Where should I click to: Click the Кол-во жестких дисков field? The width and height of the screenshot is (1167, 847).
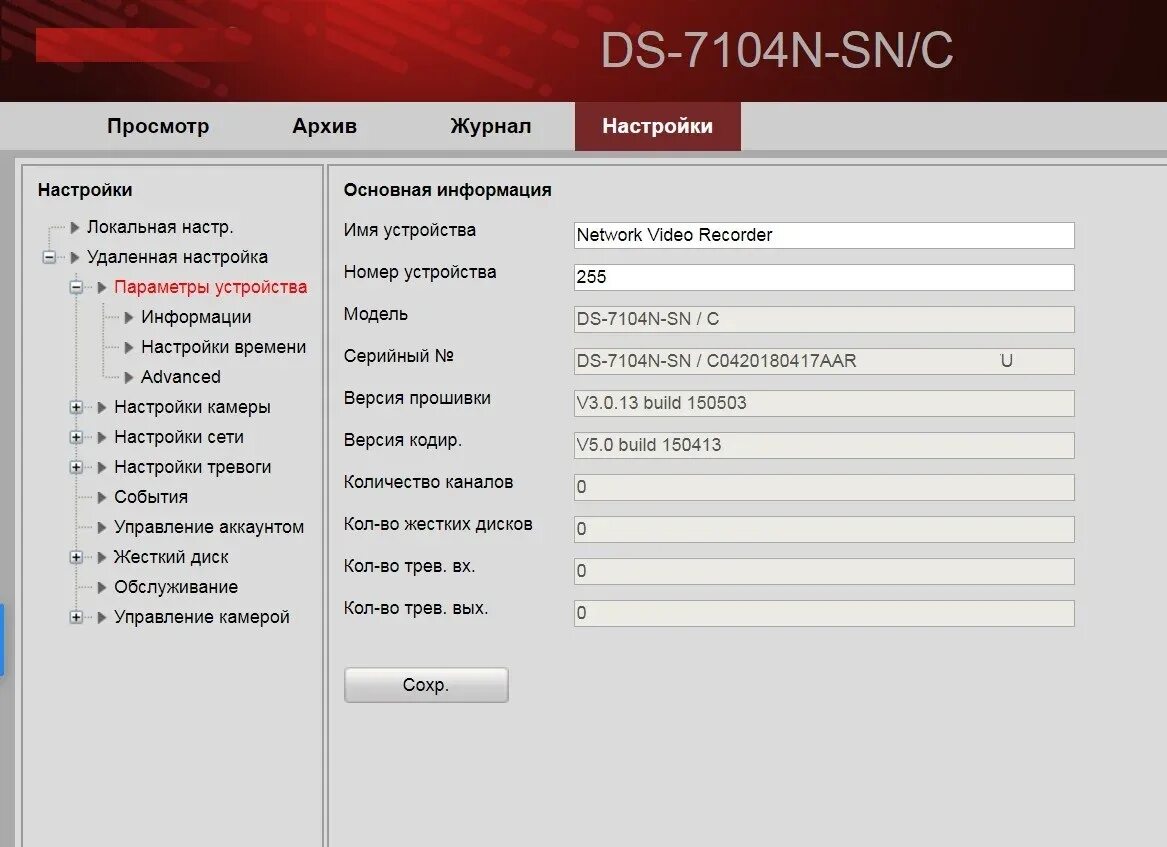[x=824, y=529]
